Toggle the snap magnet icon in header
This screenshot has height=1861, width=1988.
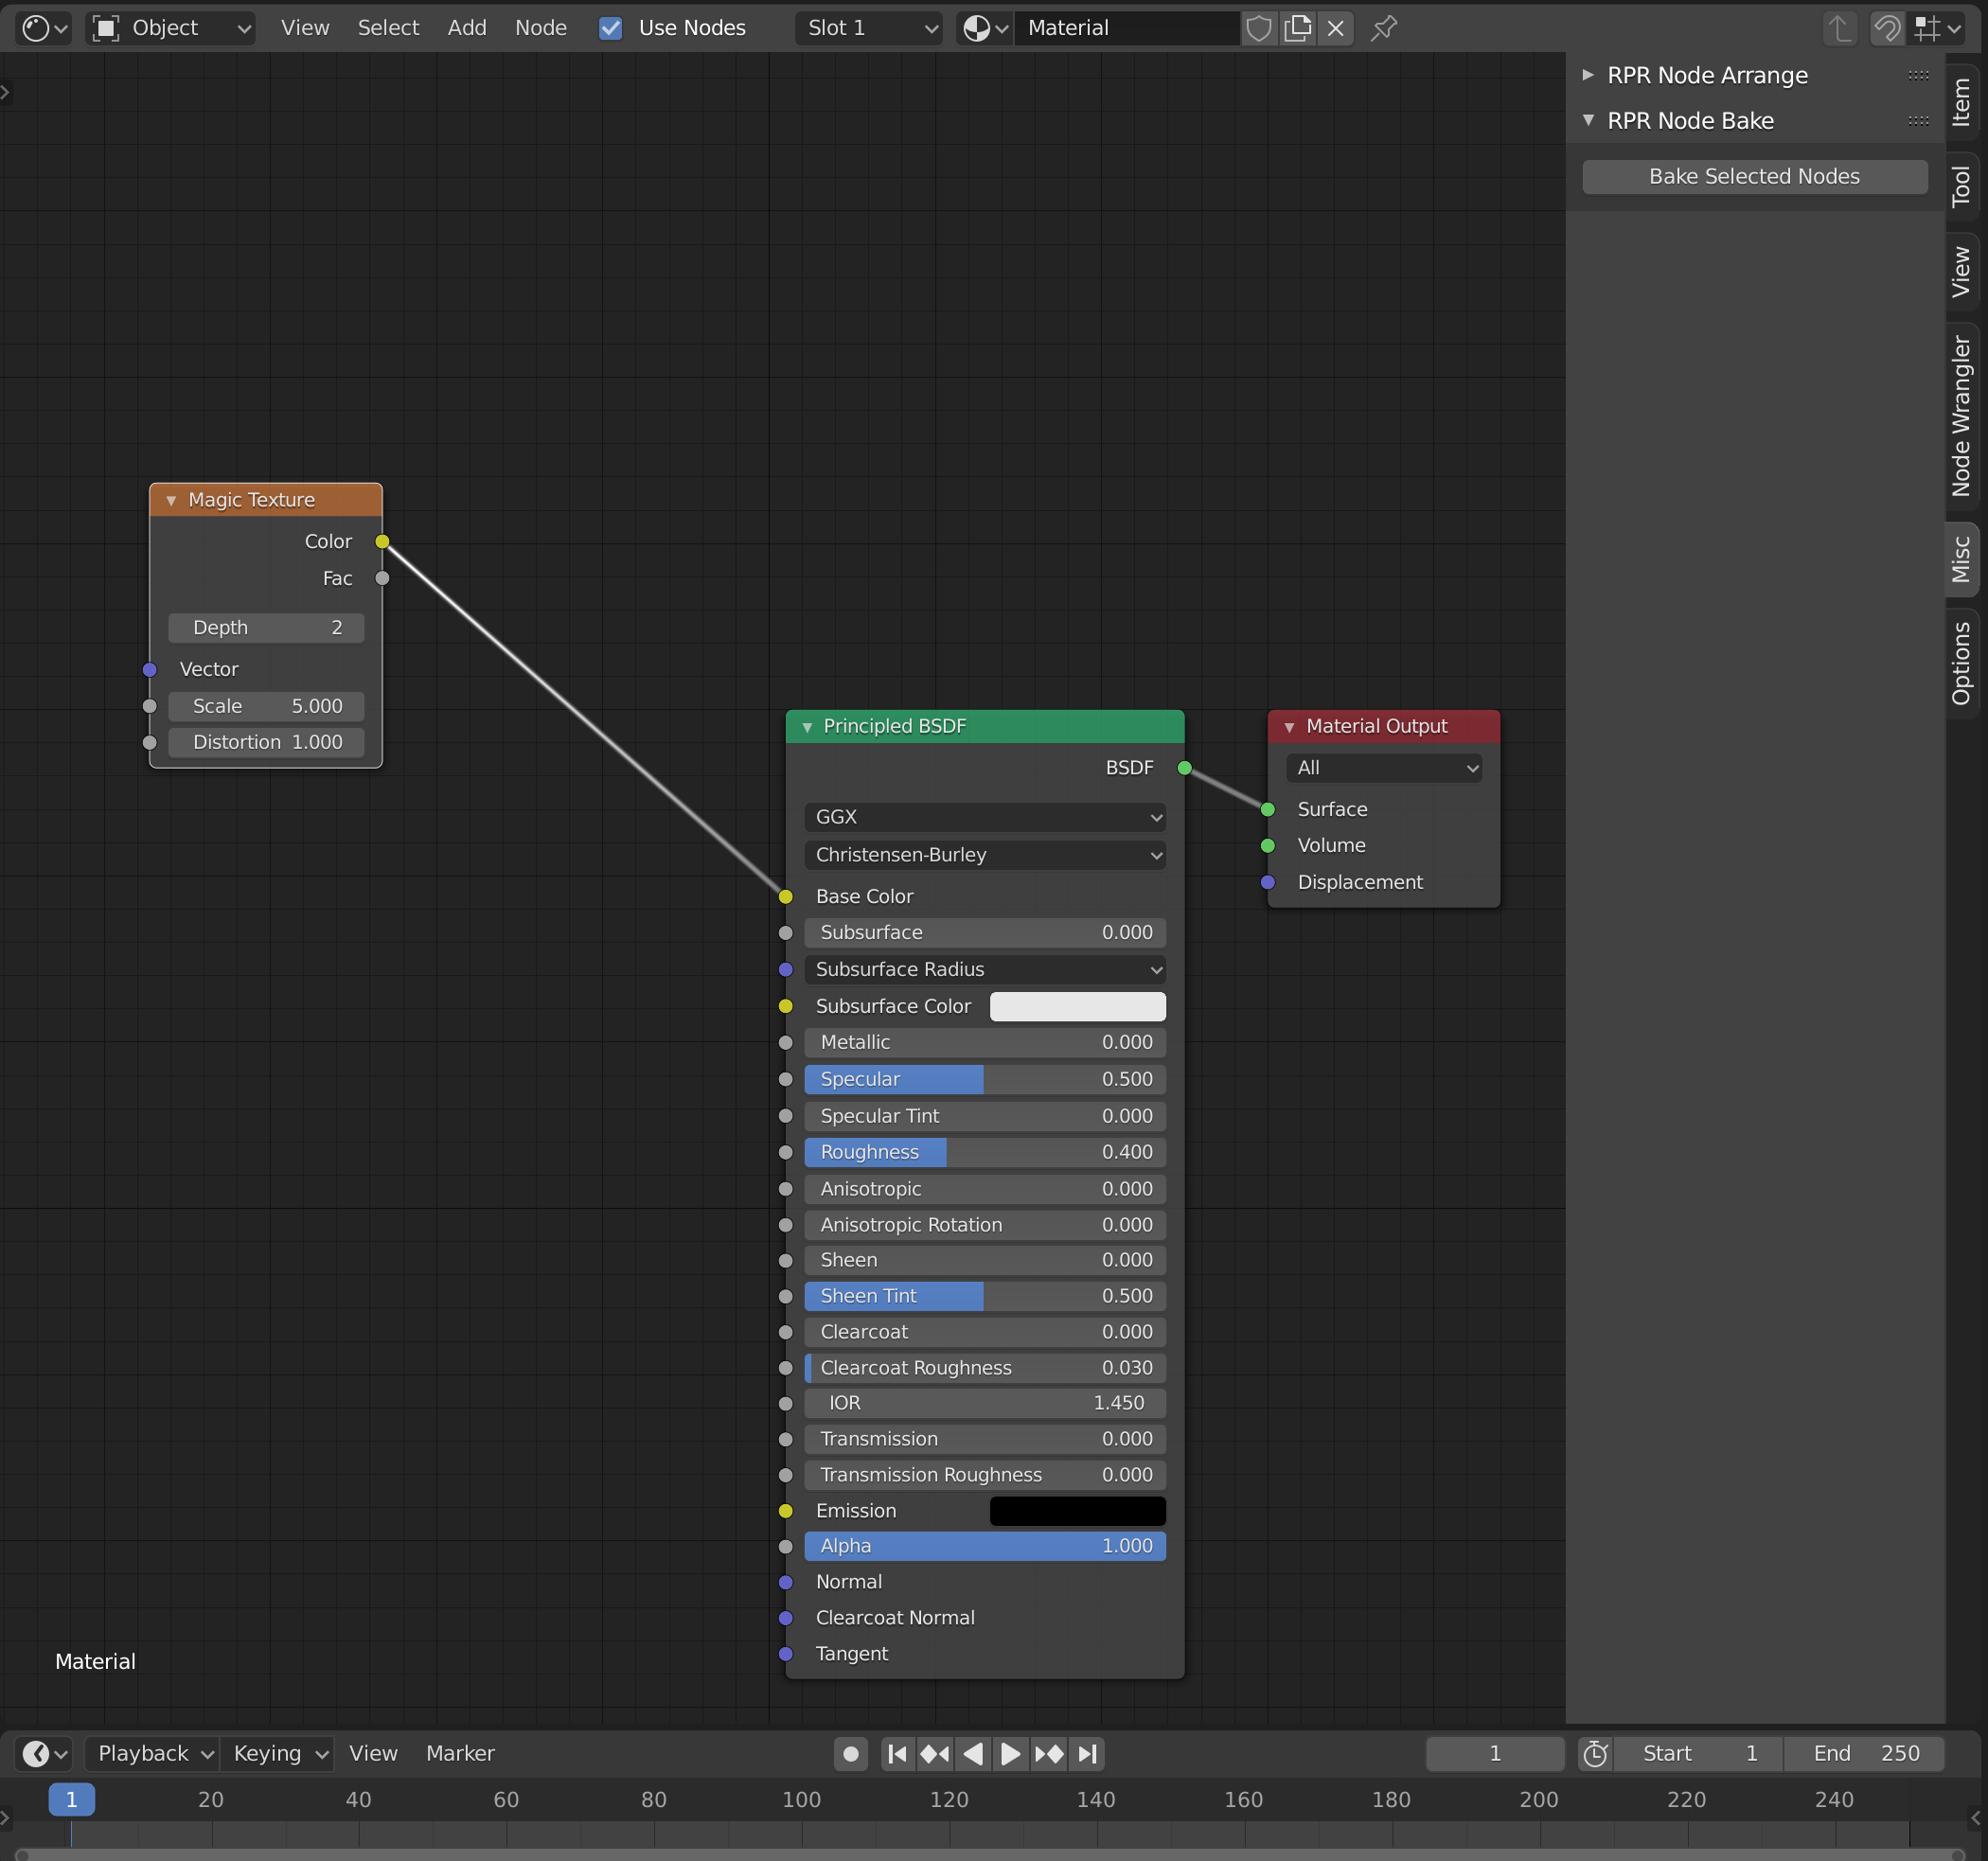click(x=1887, y=28)
